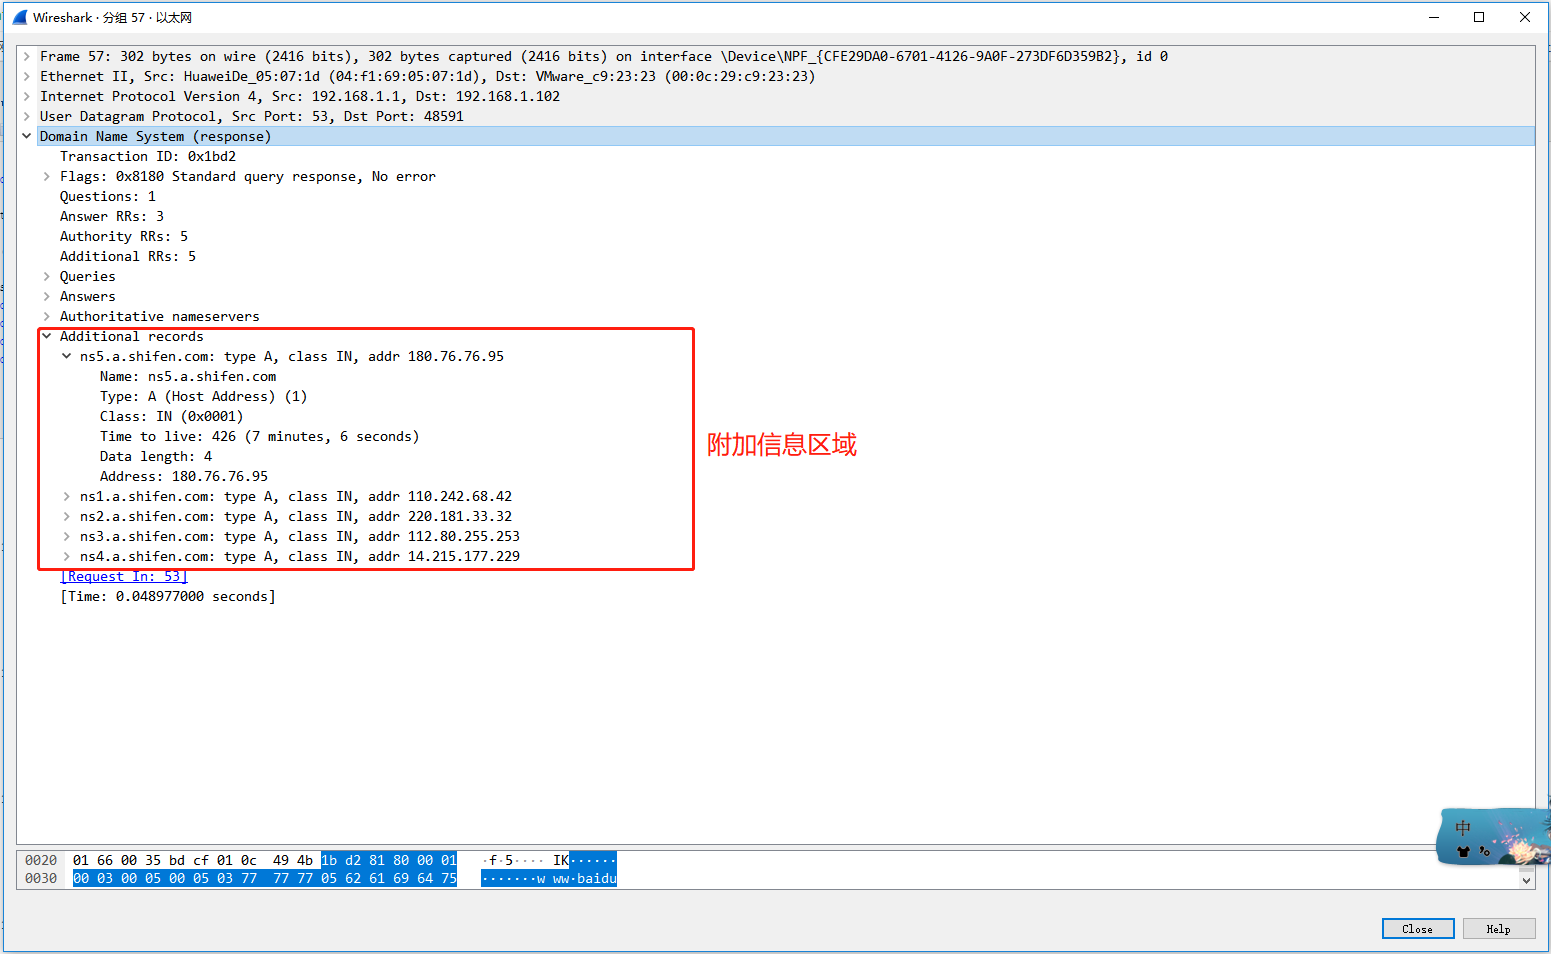The height and width of the screenshot is (954, 1551).
Task: Click hex bytes row 0030
Action: [x=265, y=878]
